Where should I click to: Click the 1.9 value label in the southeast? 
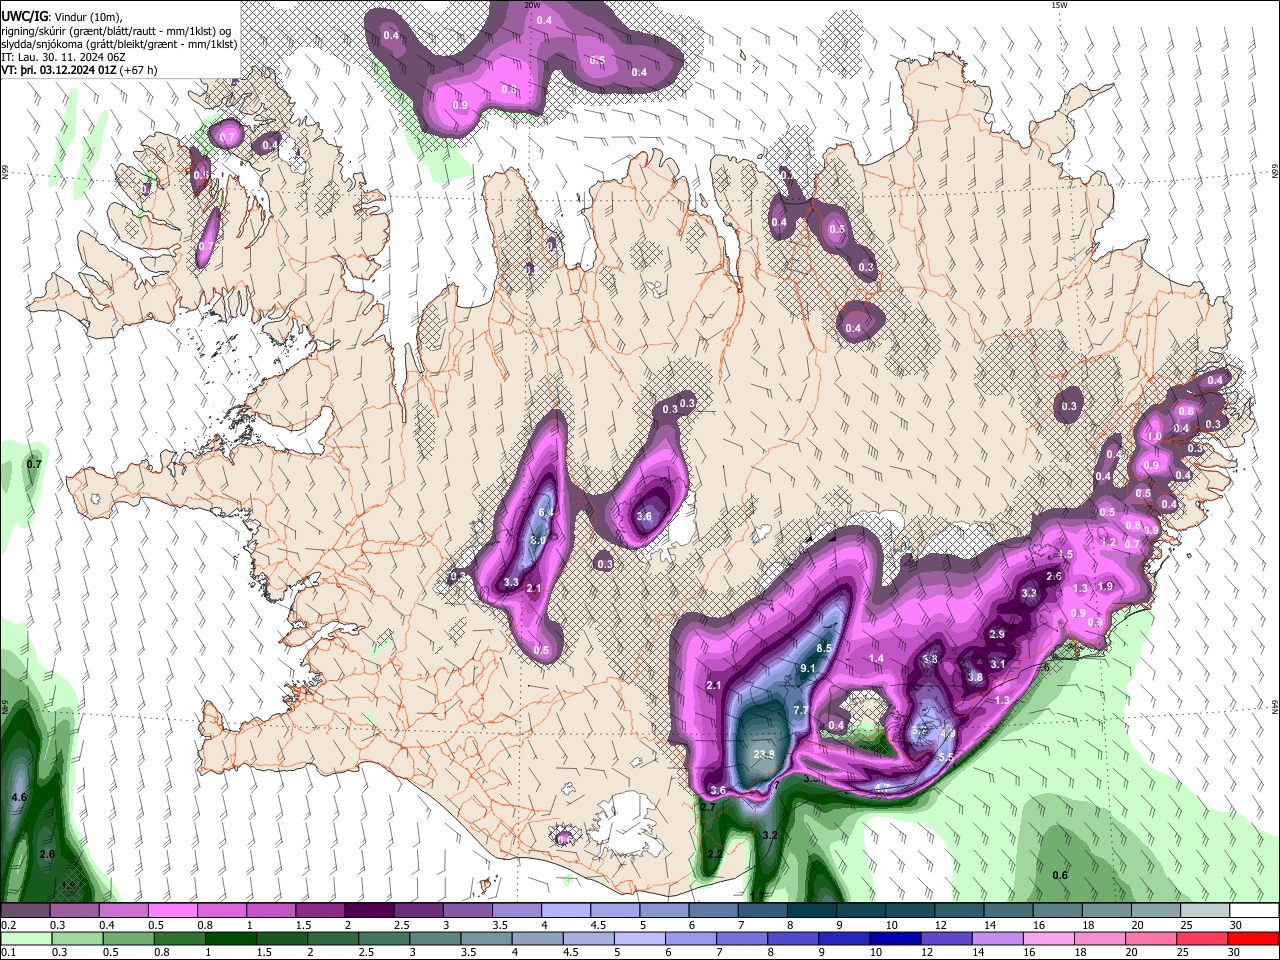pyautogui.click(x=1105, y=586)
